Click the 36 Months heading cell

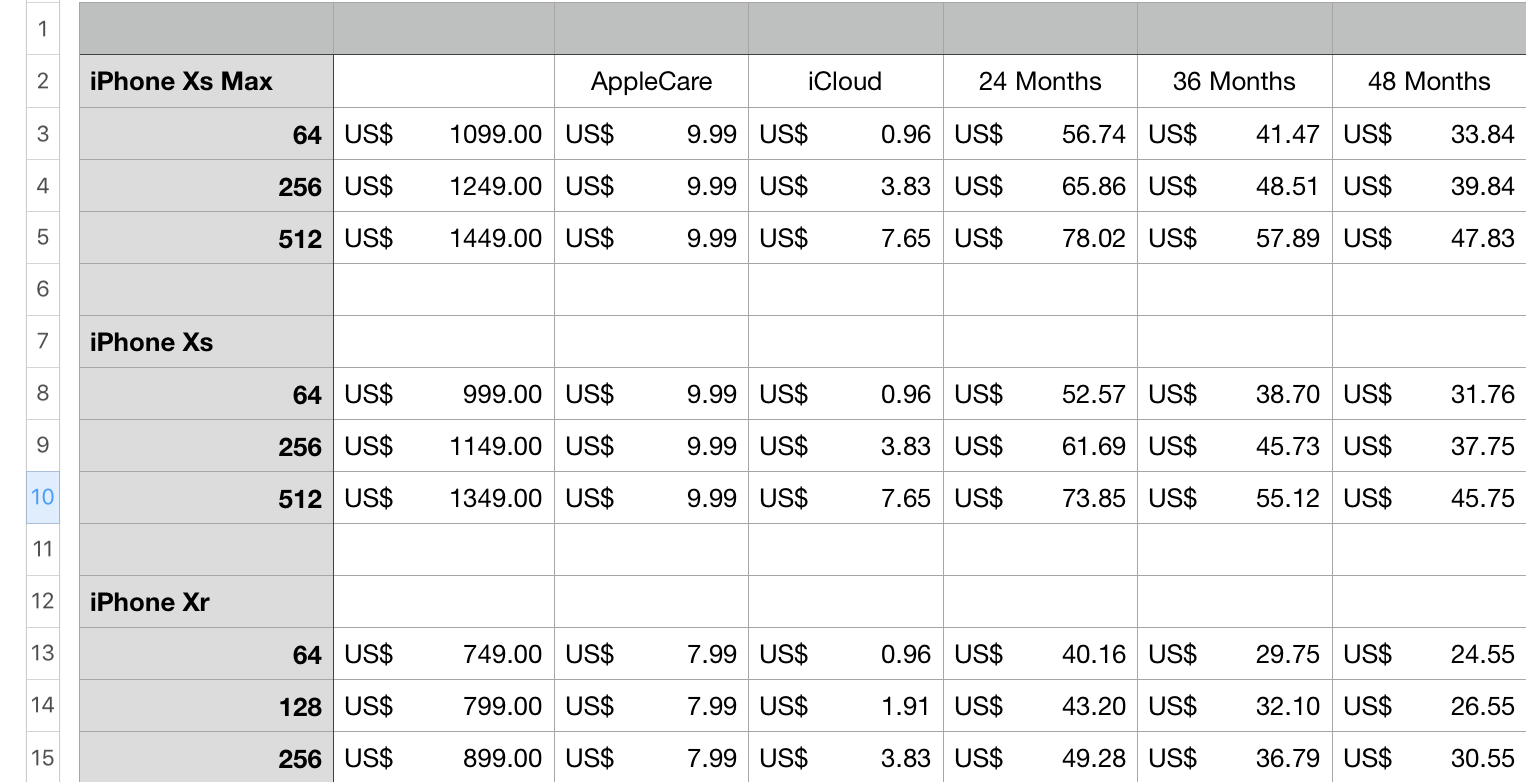tap(1234, 82)
